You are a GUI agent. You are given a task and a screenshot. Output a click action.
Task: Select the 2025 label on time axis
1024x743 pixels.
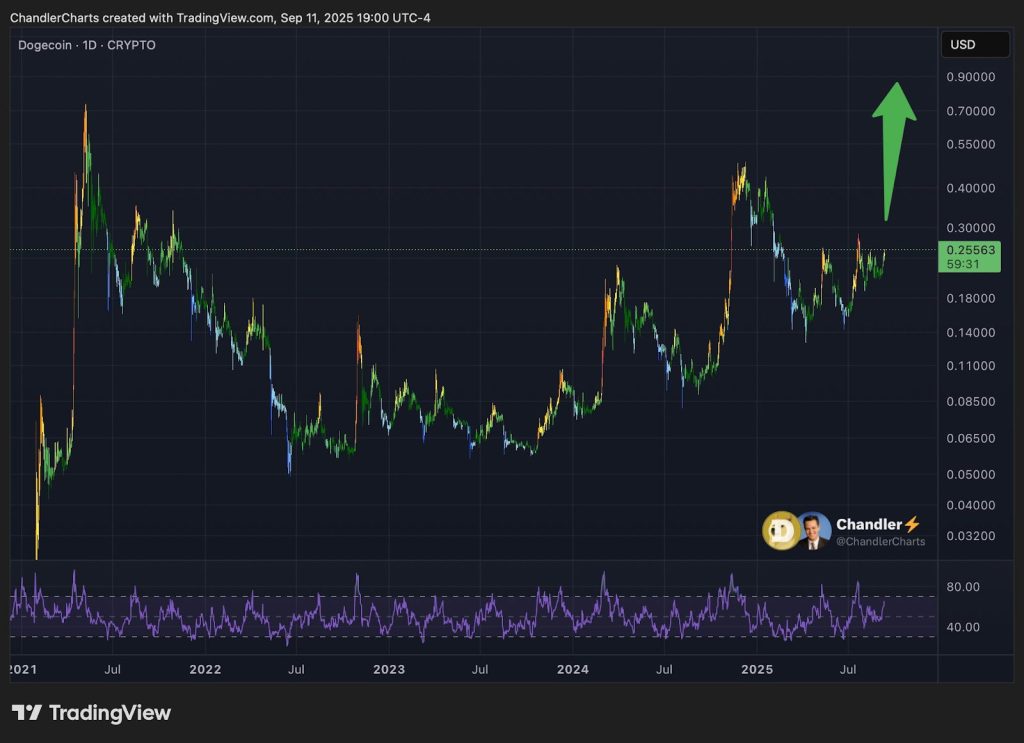(757, 668)
